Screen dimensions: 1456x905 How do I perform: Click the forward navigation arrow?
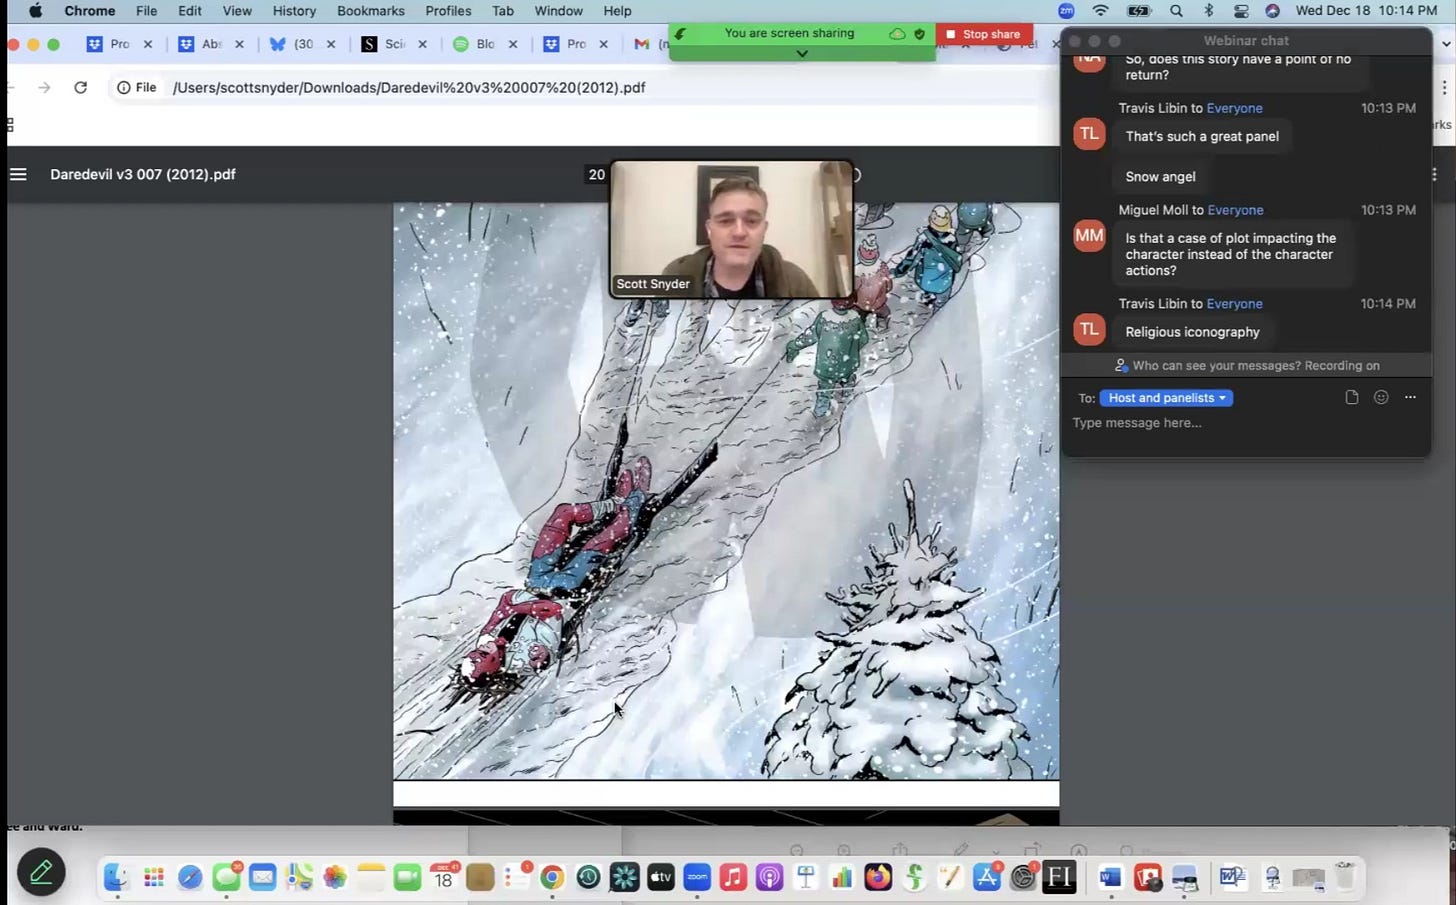coord(44,87)
